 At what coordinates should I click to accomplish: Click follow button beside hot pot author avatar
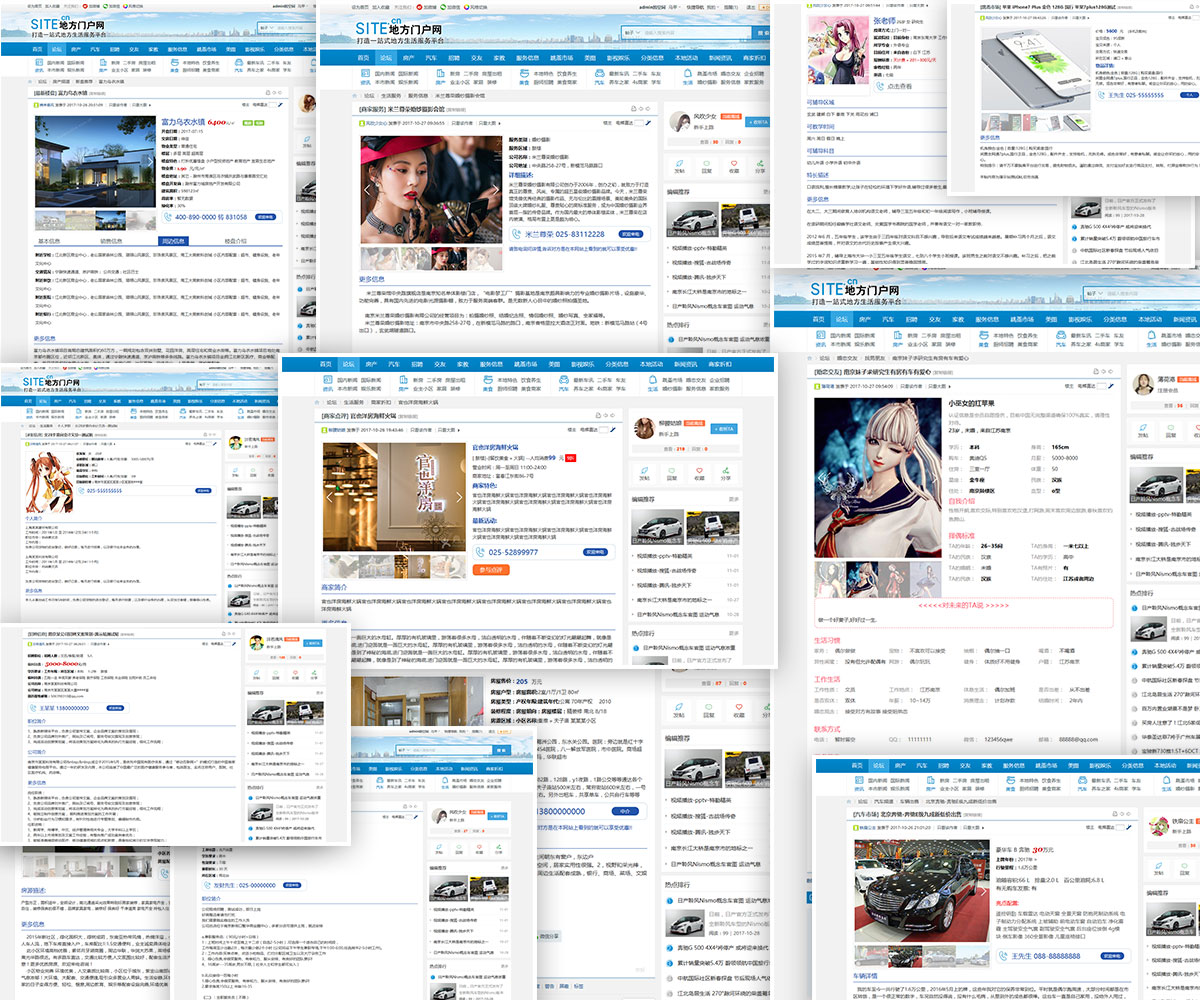click(725, 428)
